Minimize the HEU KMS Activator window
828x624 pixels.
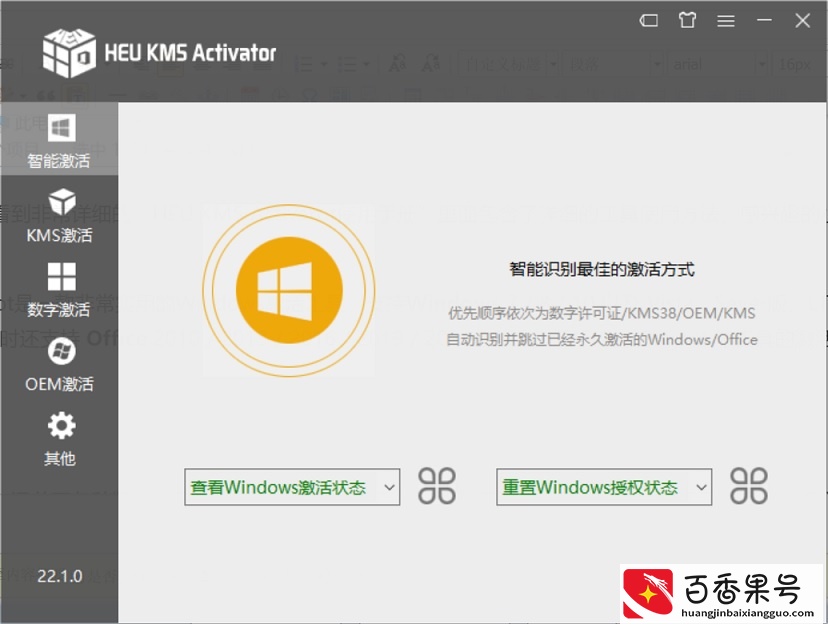pos(764,21)
